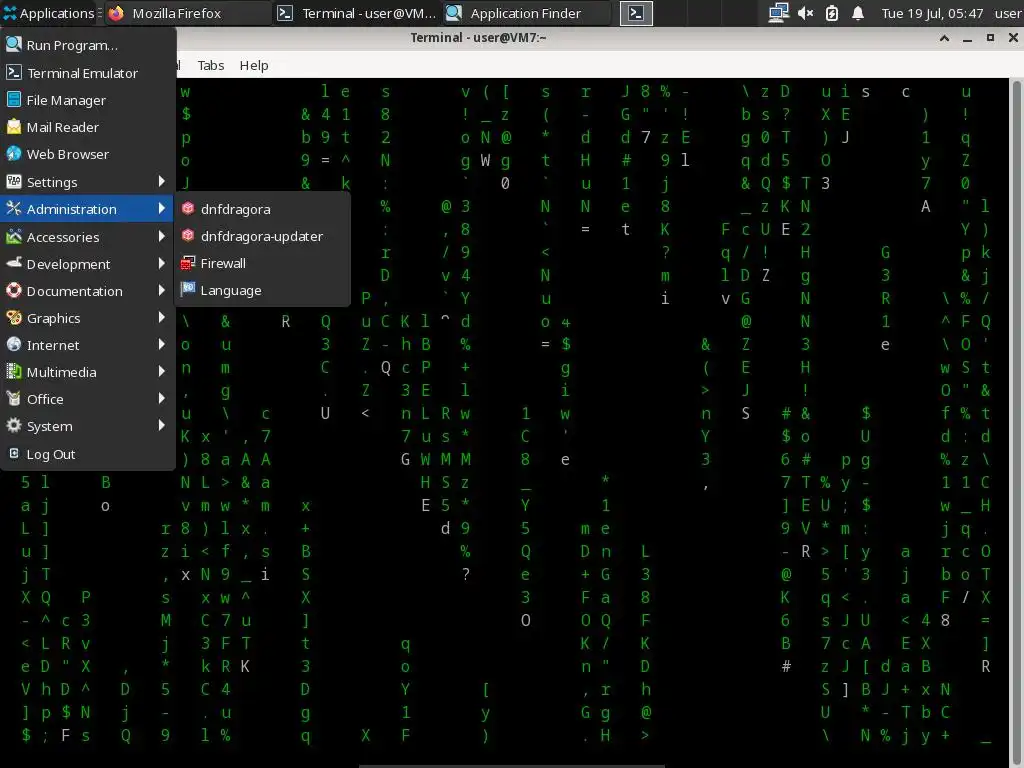Click the Firefox logo in taskbar

[116, 13]
